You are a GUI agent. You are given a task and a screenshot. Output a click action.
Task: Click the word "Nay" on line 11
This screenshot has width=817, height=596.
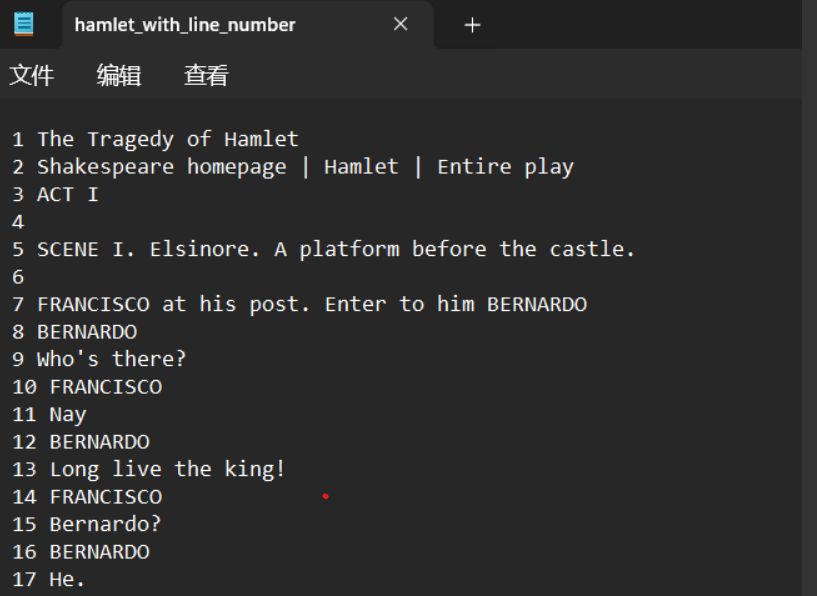68,414
